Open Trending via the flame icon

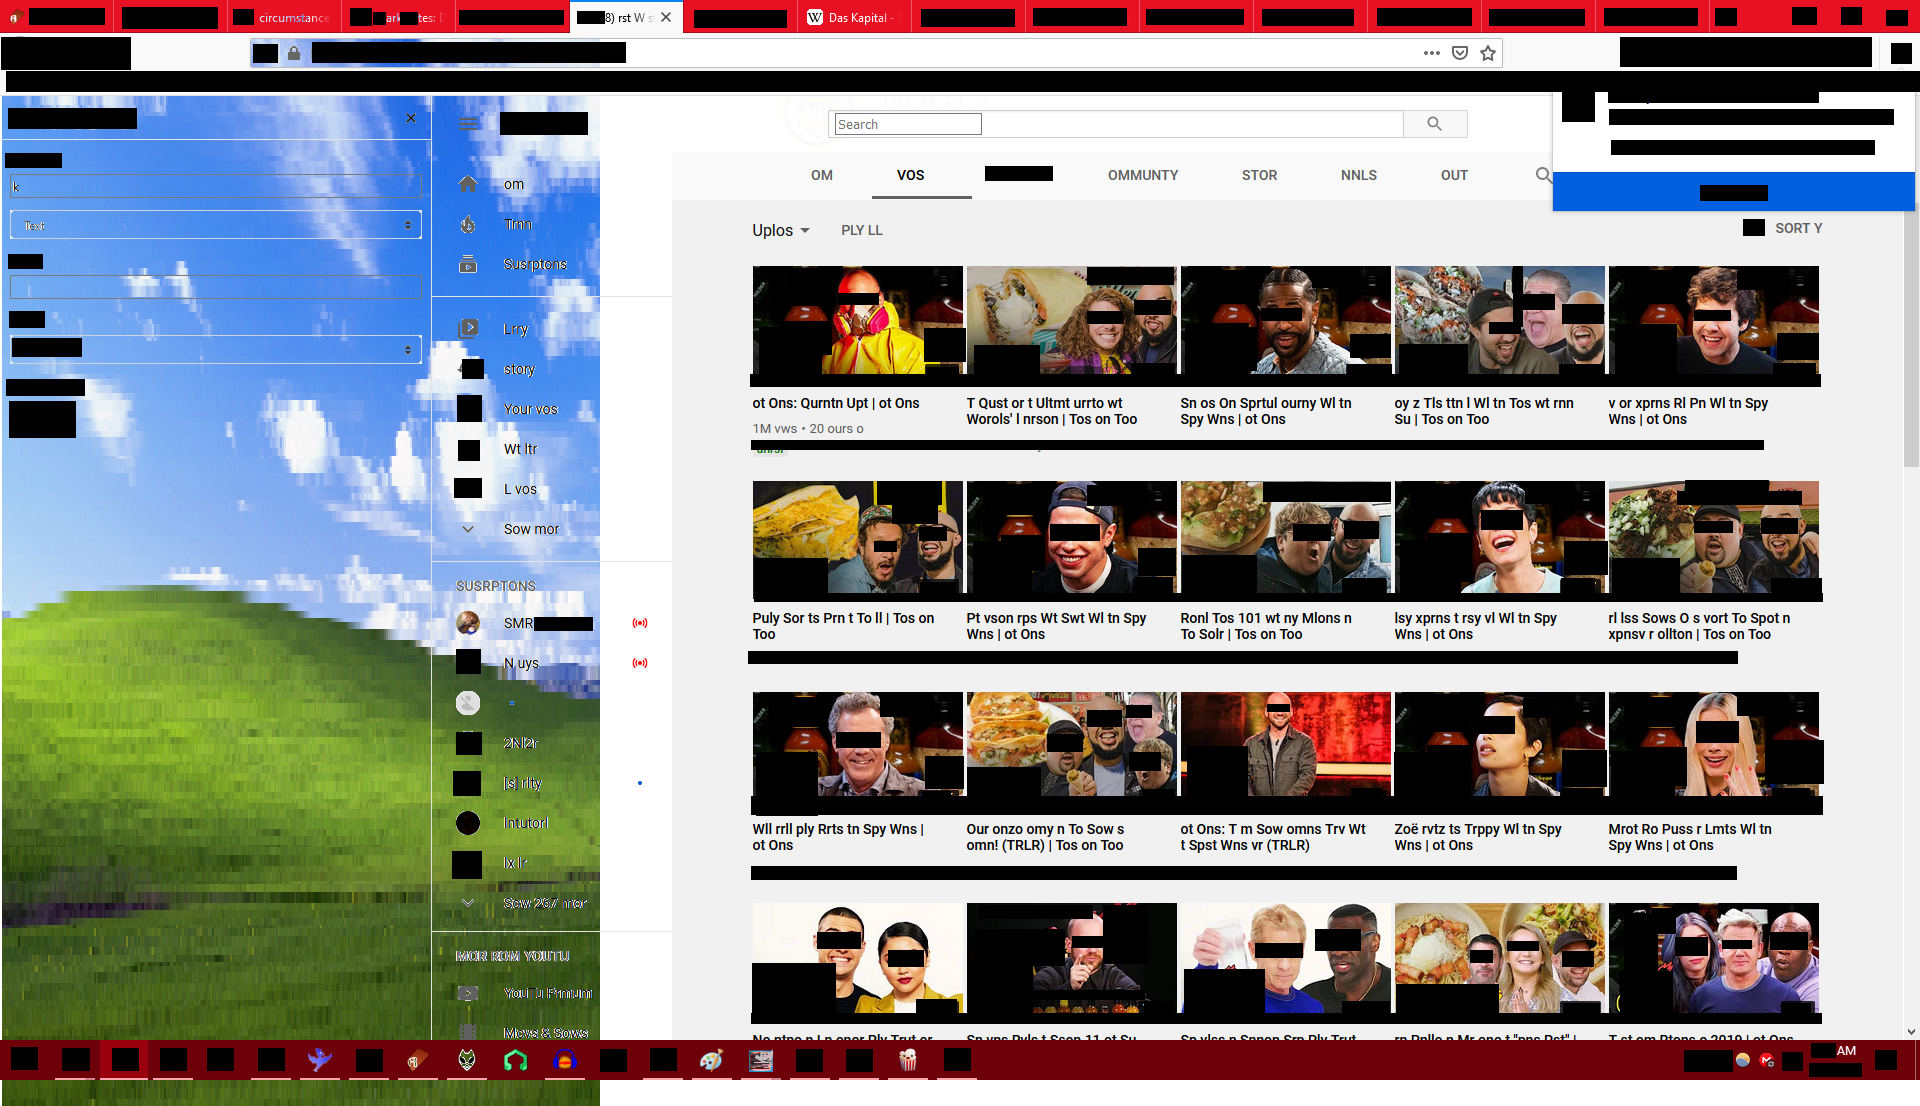pos(468,224)
